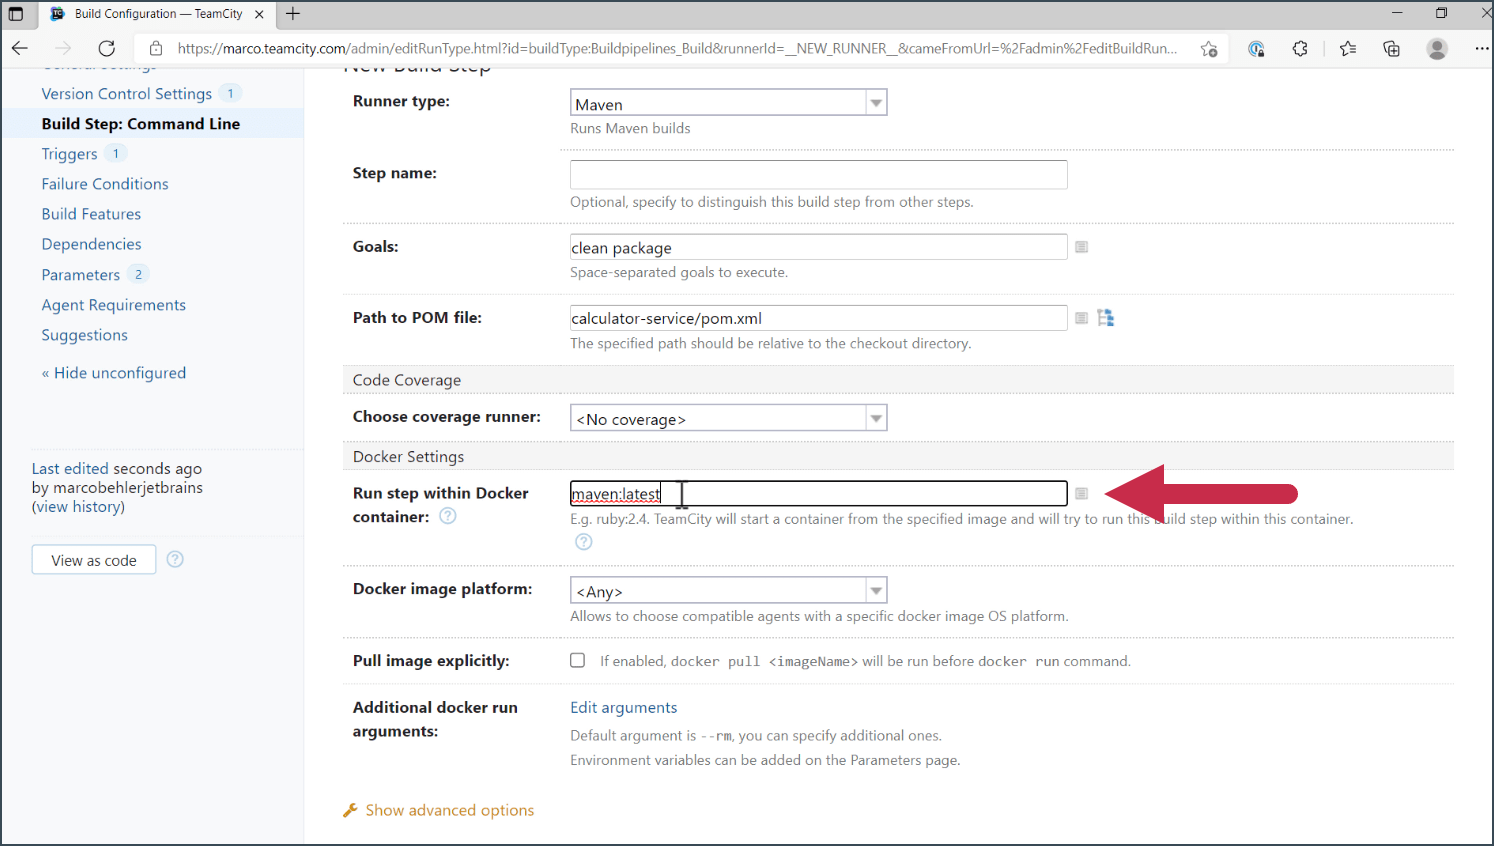Click into the Step name input field
The image size is (1494, 846).
(818, 174)
